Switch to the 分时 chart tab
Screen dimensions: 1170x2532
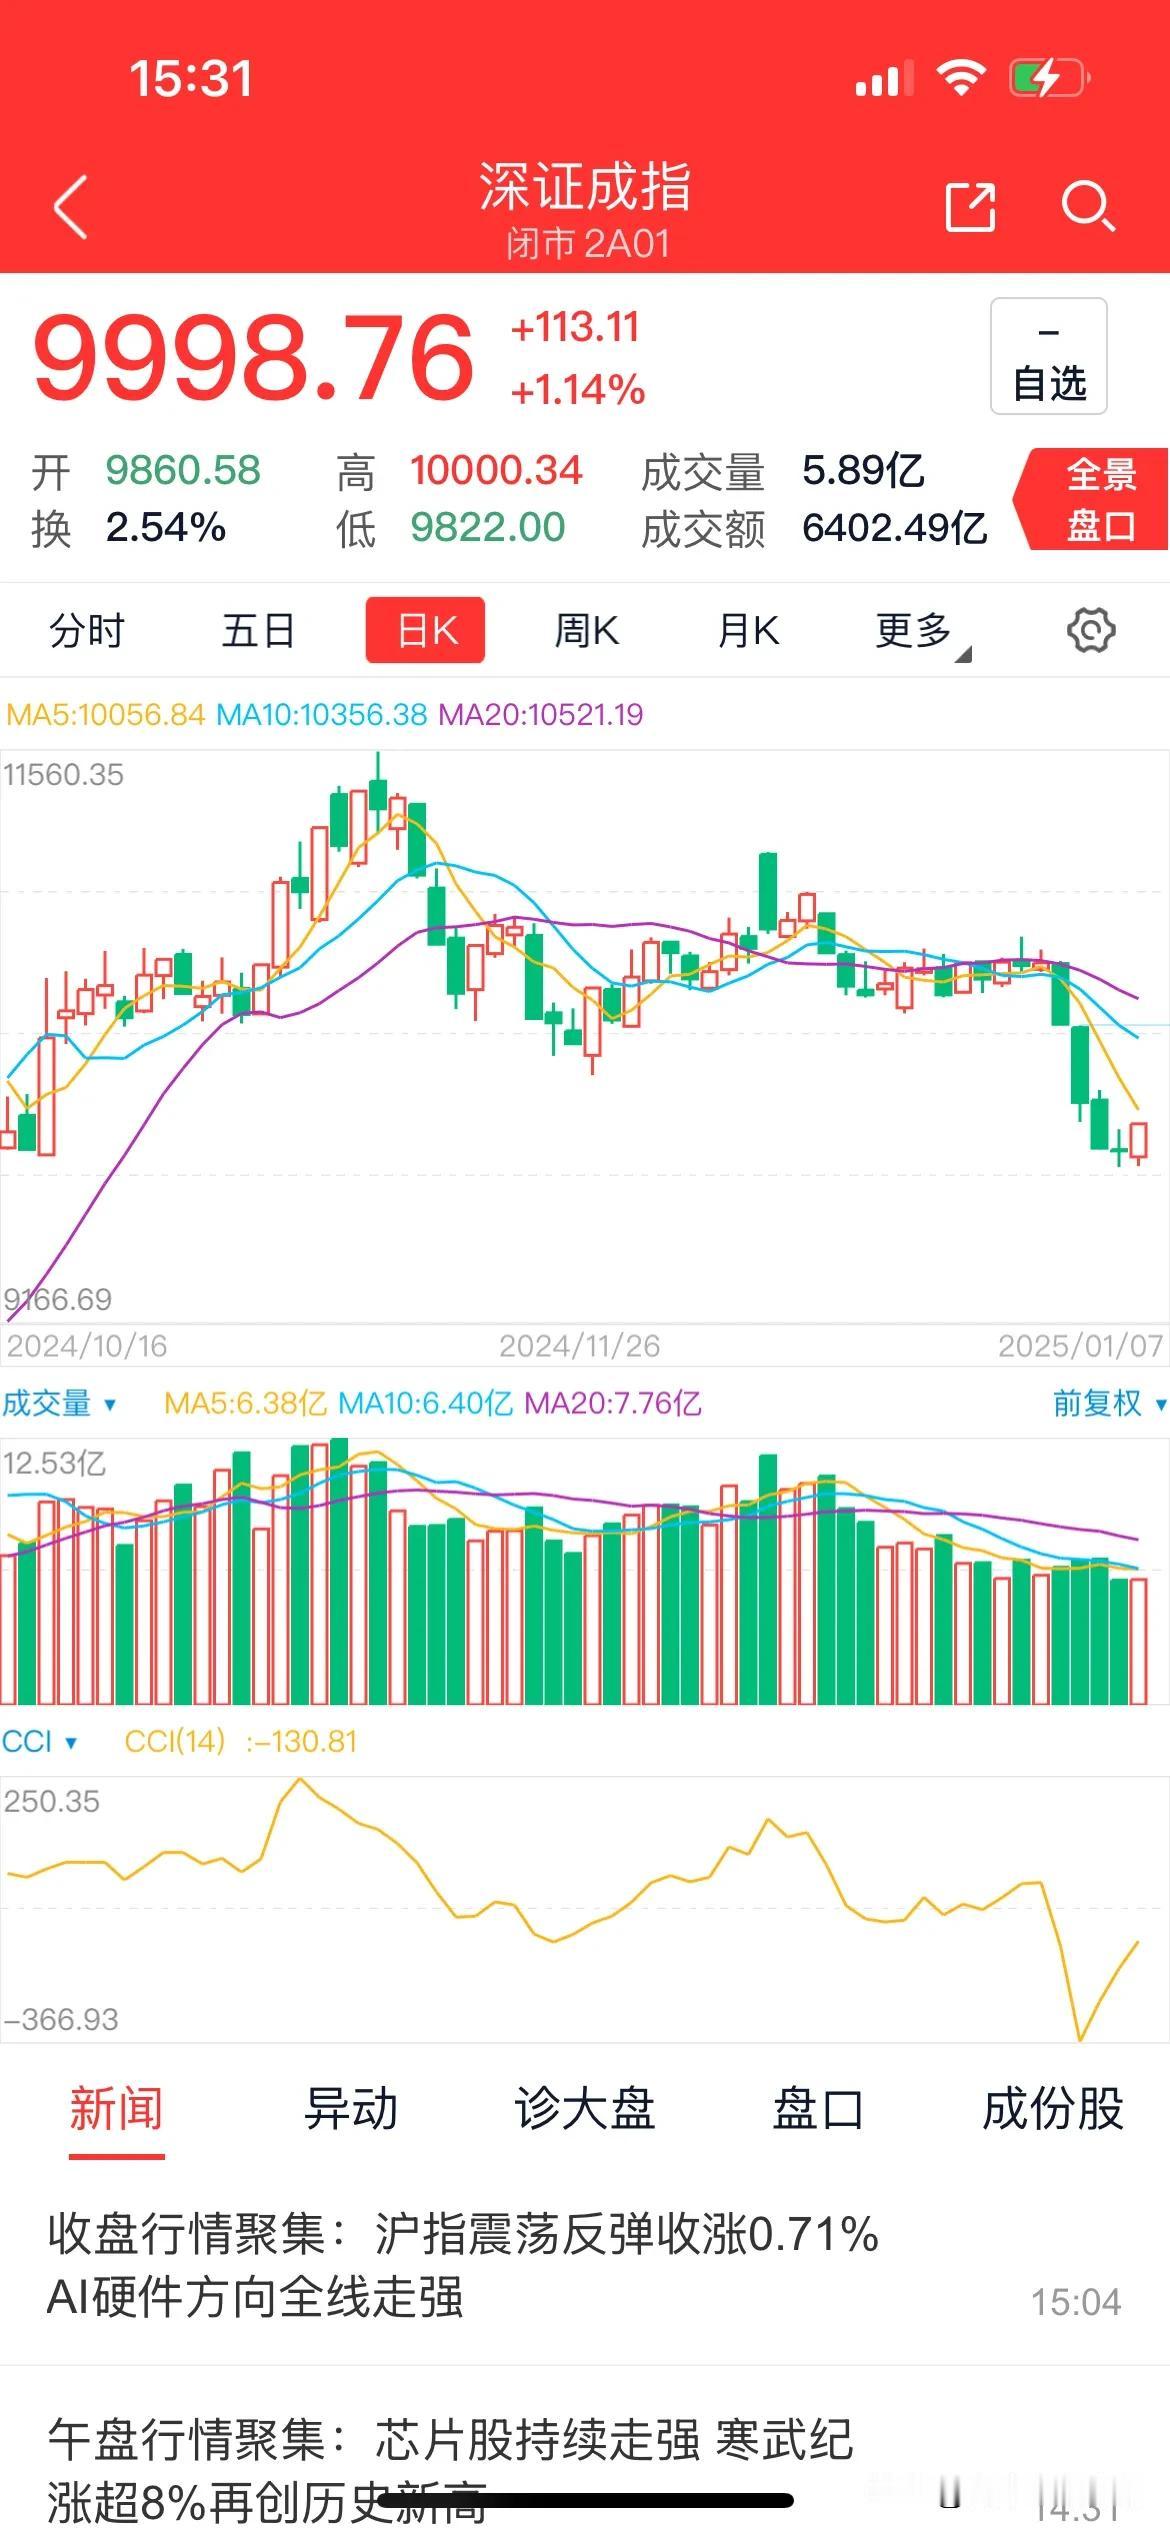87,631
